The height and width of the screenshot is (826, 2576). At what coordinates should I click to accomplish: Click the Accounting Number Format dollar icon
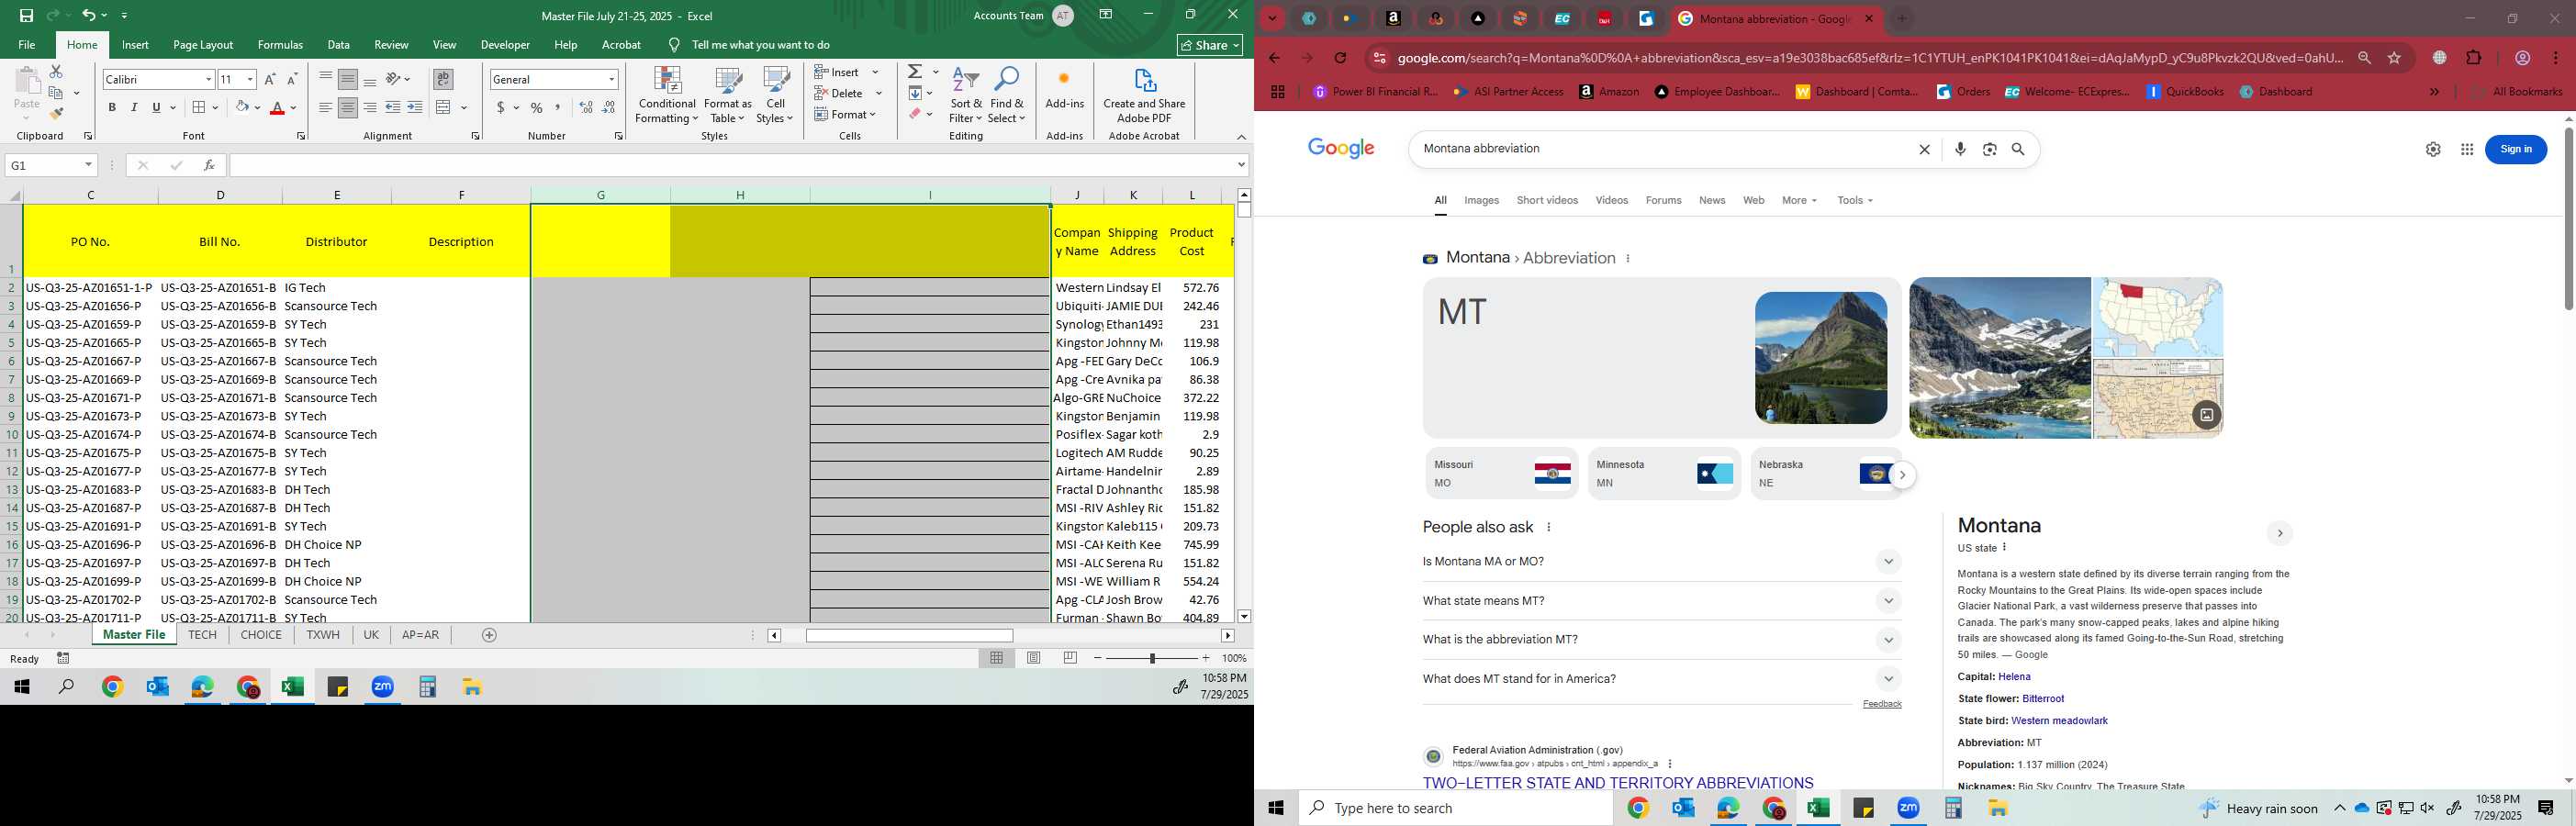pyautogui.click(x=501, y=107)
